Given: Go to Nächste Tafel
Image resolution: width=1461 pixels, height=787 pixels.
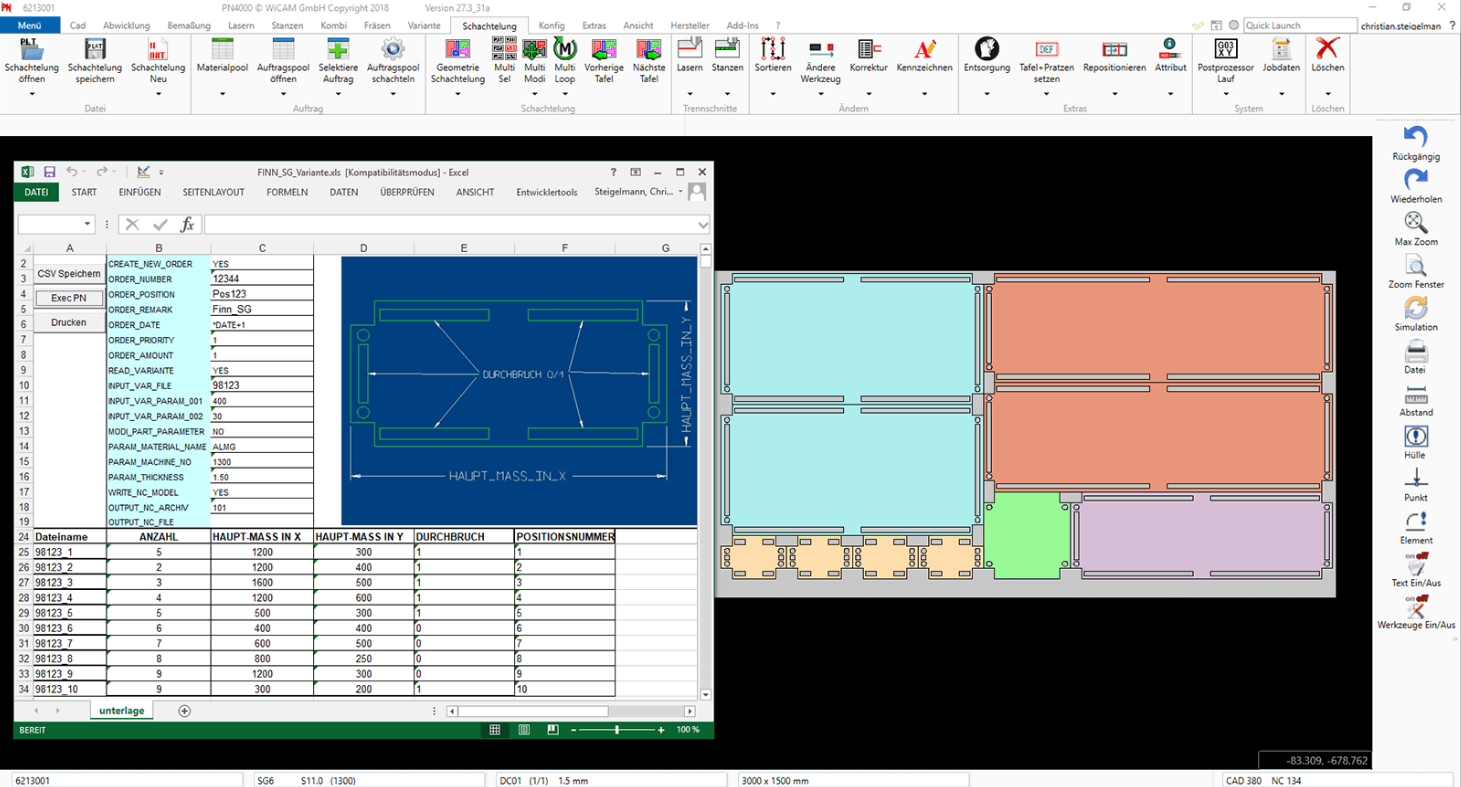Looking at the screenshot, I should tap(649, 48).
